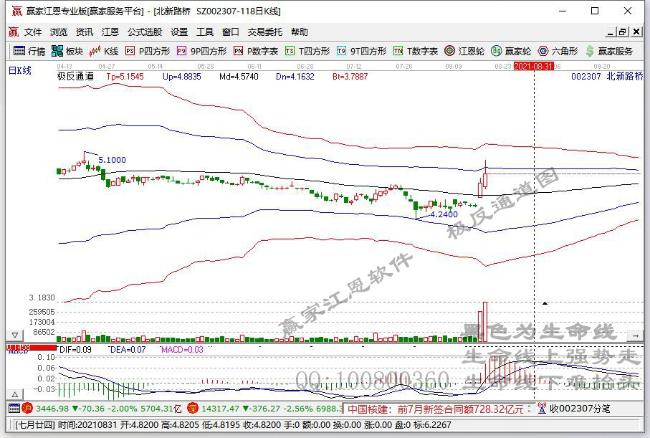Open the P数字表 tool

pos(255,51)
